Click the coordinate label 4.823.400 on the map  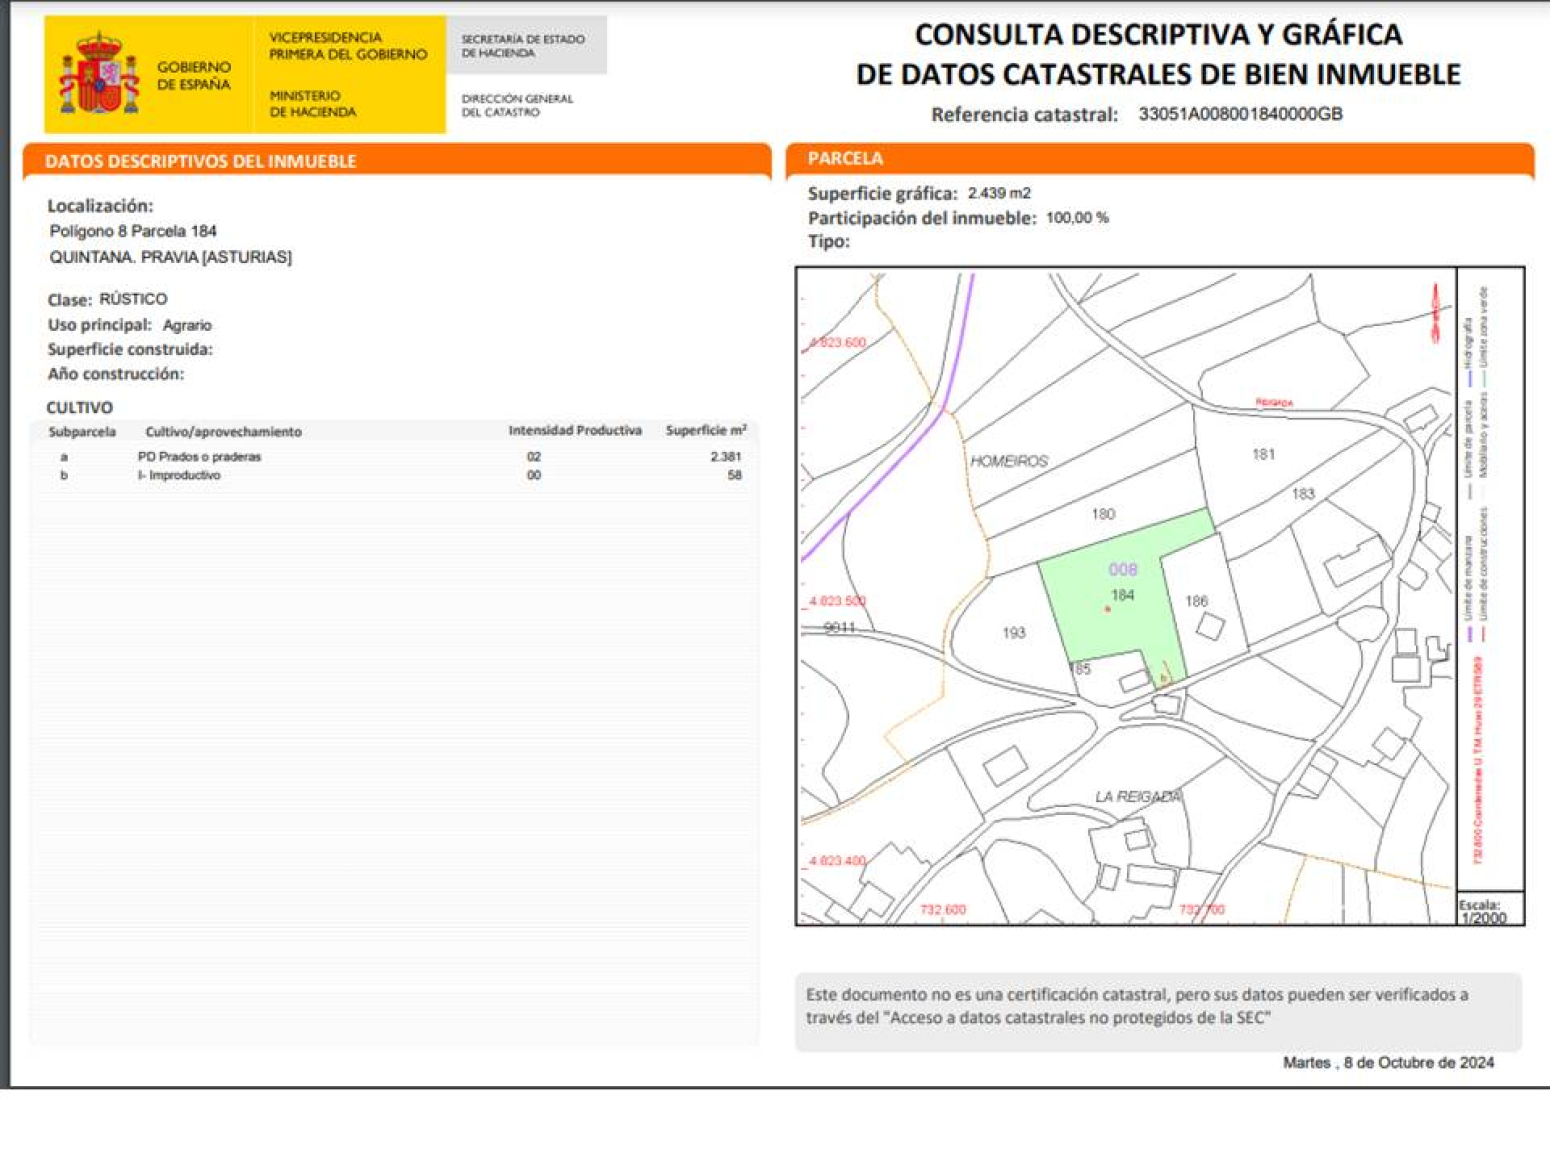point(837,861)
